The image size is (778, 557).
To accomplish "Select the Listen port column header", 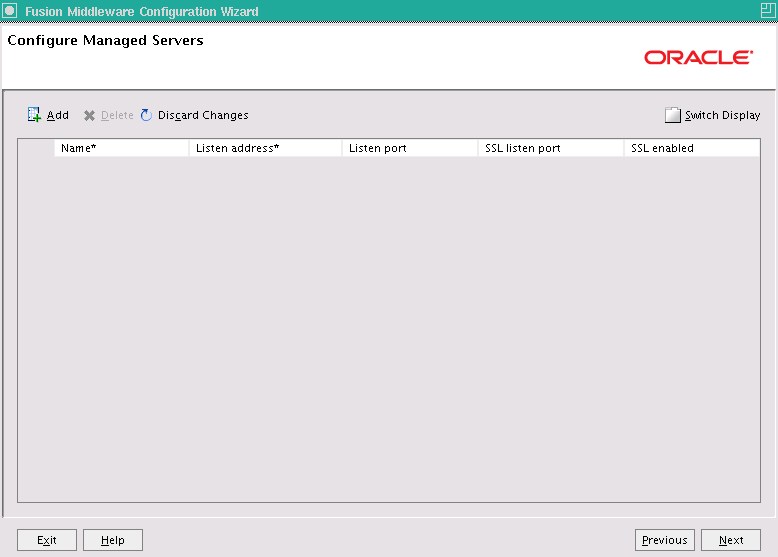I will pos(410,148).
